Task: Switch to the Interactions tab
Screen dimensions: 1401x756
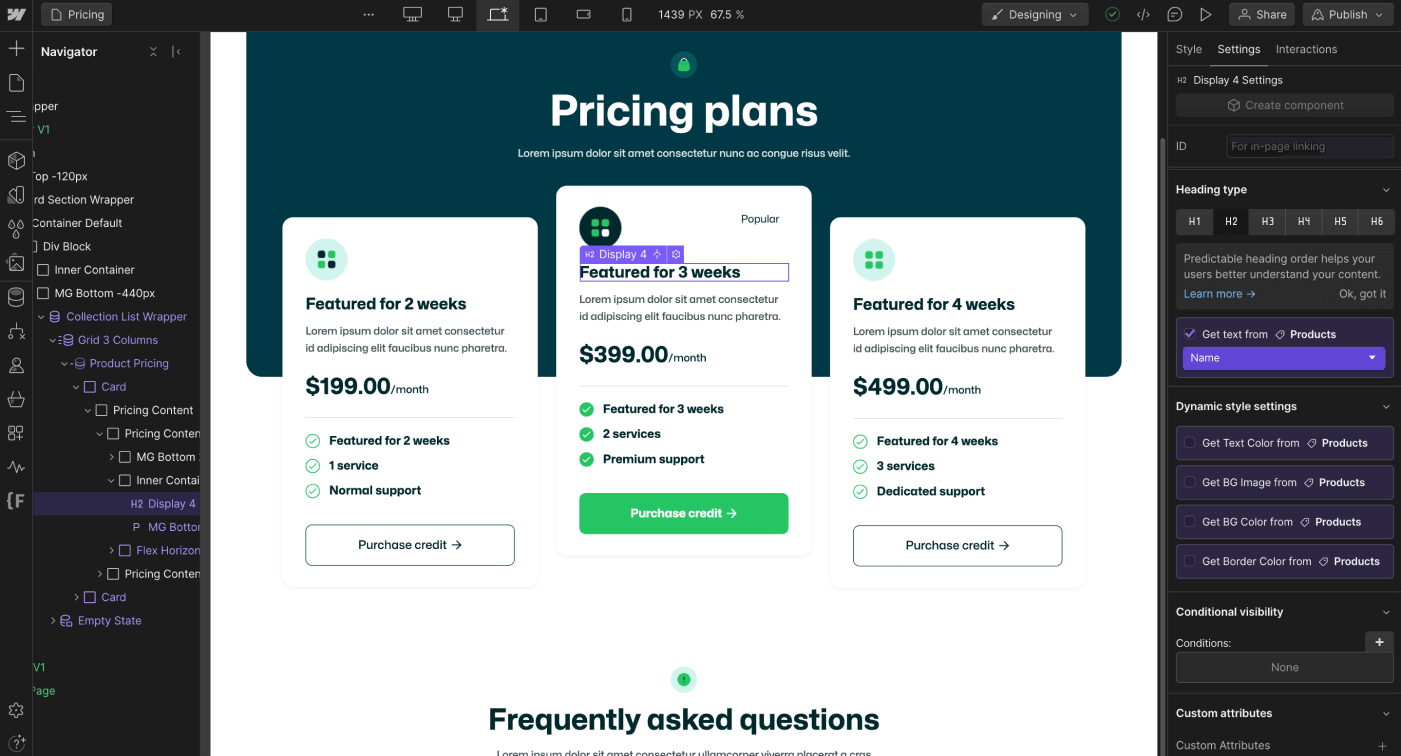Action: click(x=1305, y=48)
